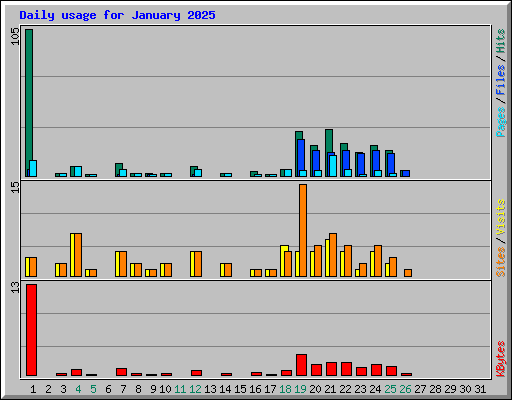Click the red KBytes legend label
The image size is (512, 400).
(500, 359)
